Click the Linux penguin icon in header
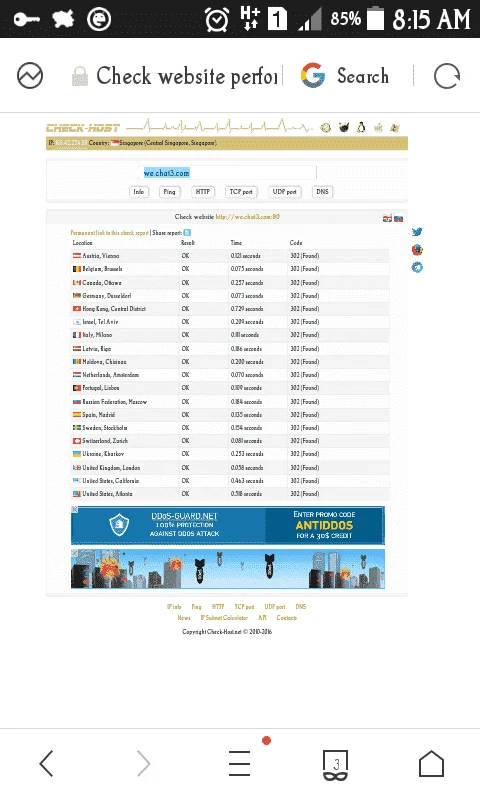480x800 pixels. 361,127
